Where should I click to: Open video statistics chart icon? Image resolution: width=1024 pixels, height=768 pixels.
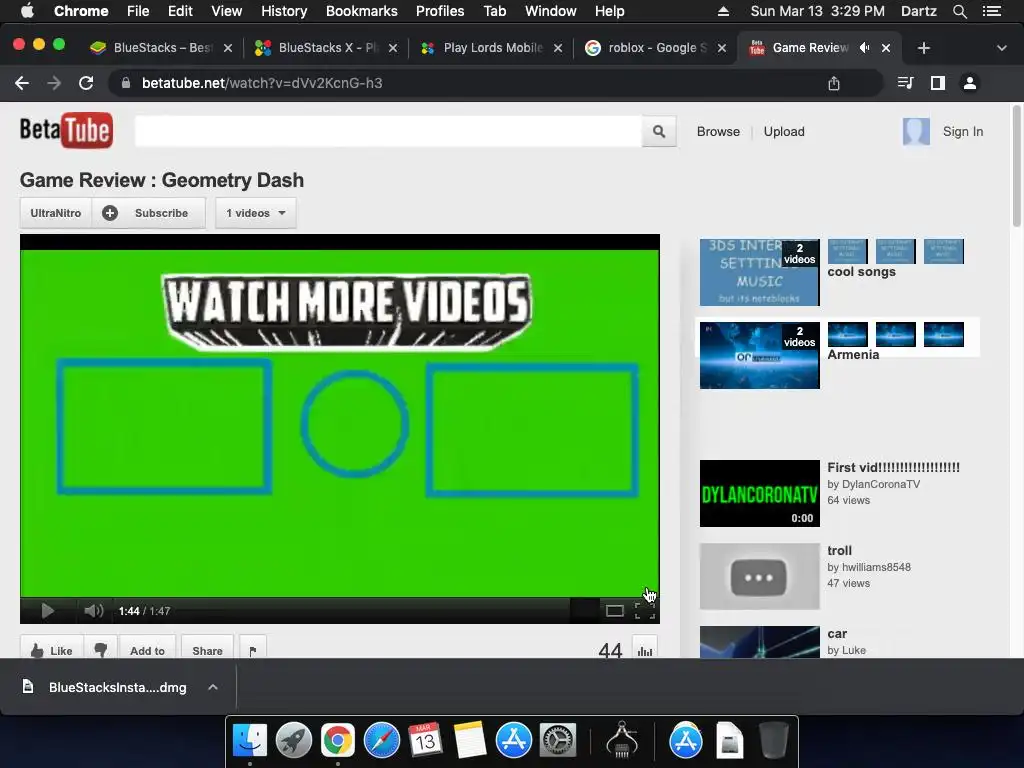pos(645,650)
